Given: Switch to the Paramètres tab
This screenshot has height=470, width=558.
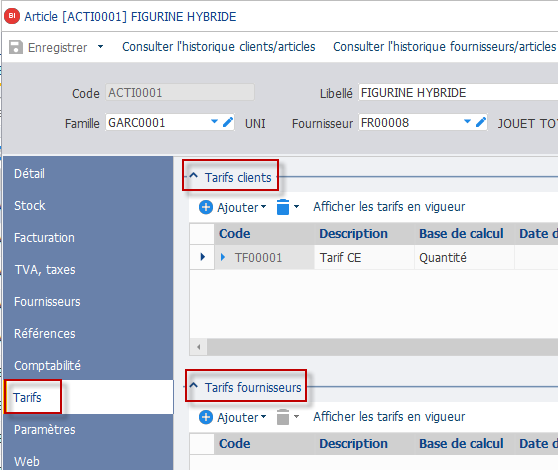Looking at the screenshot, I should point(88,430).
